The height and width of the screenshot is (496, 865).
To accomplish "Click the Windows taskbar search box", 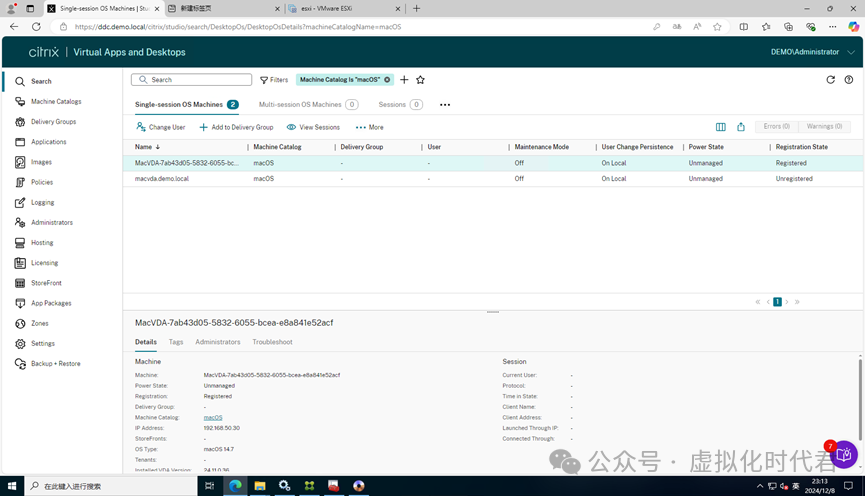I will click(111, 486).
